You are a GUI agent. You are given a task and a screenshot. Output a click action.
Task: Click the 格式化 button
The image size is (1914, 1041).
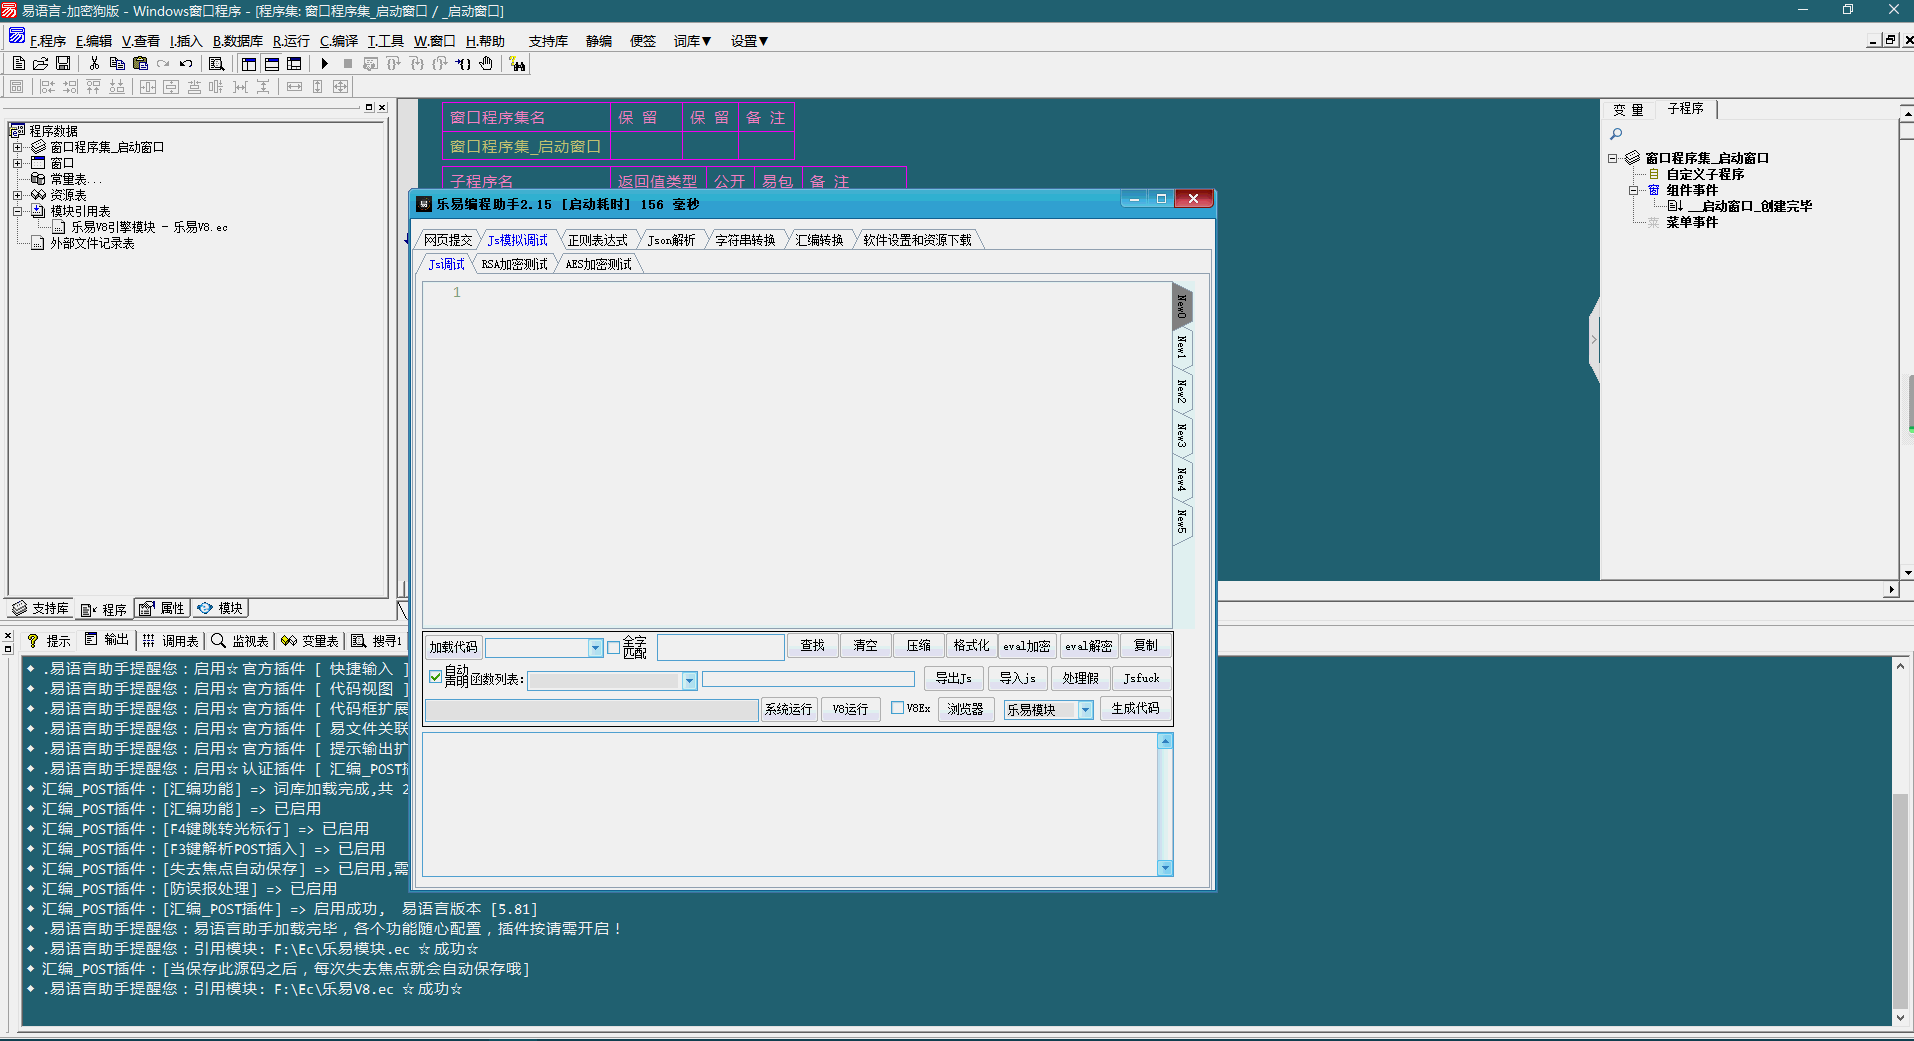click(971, 646)
